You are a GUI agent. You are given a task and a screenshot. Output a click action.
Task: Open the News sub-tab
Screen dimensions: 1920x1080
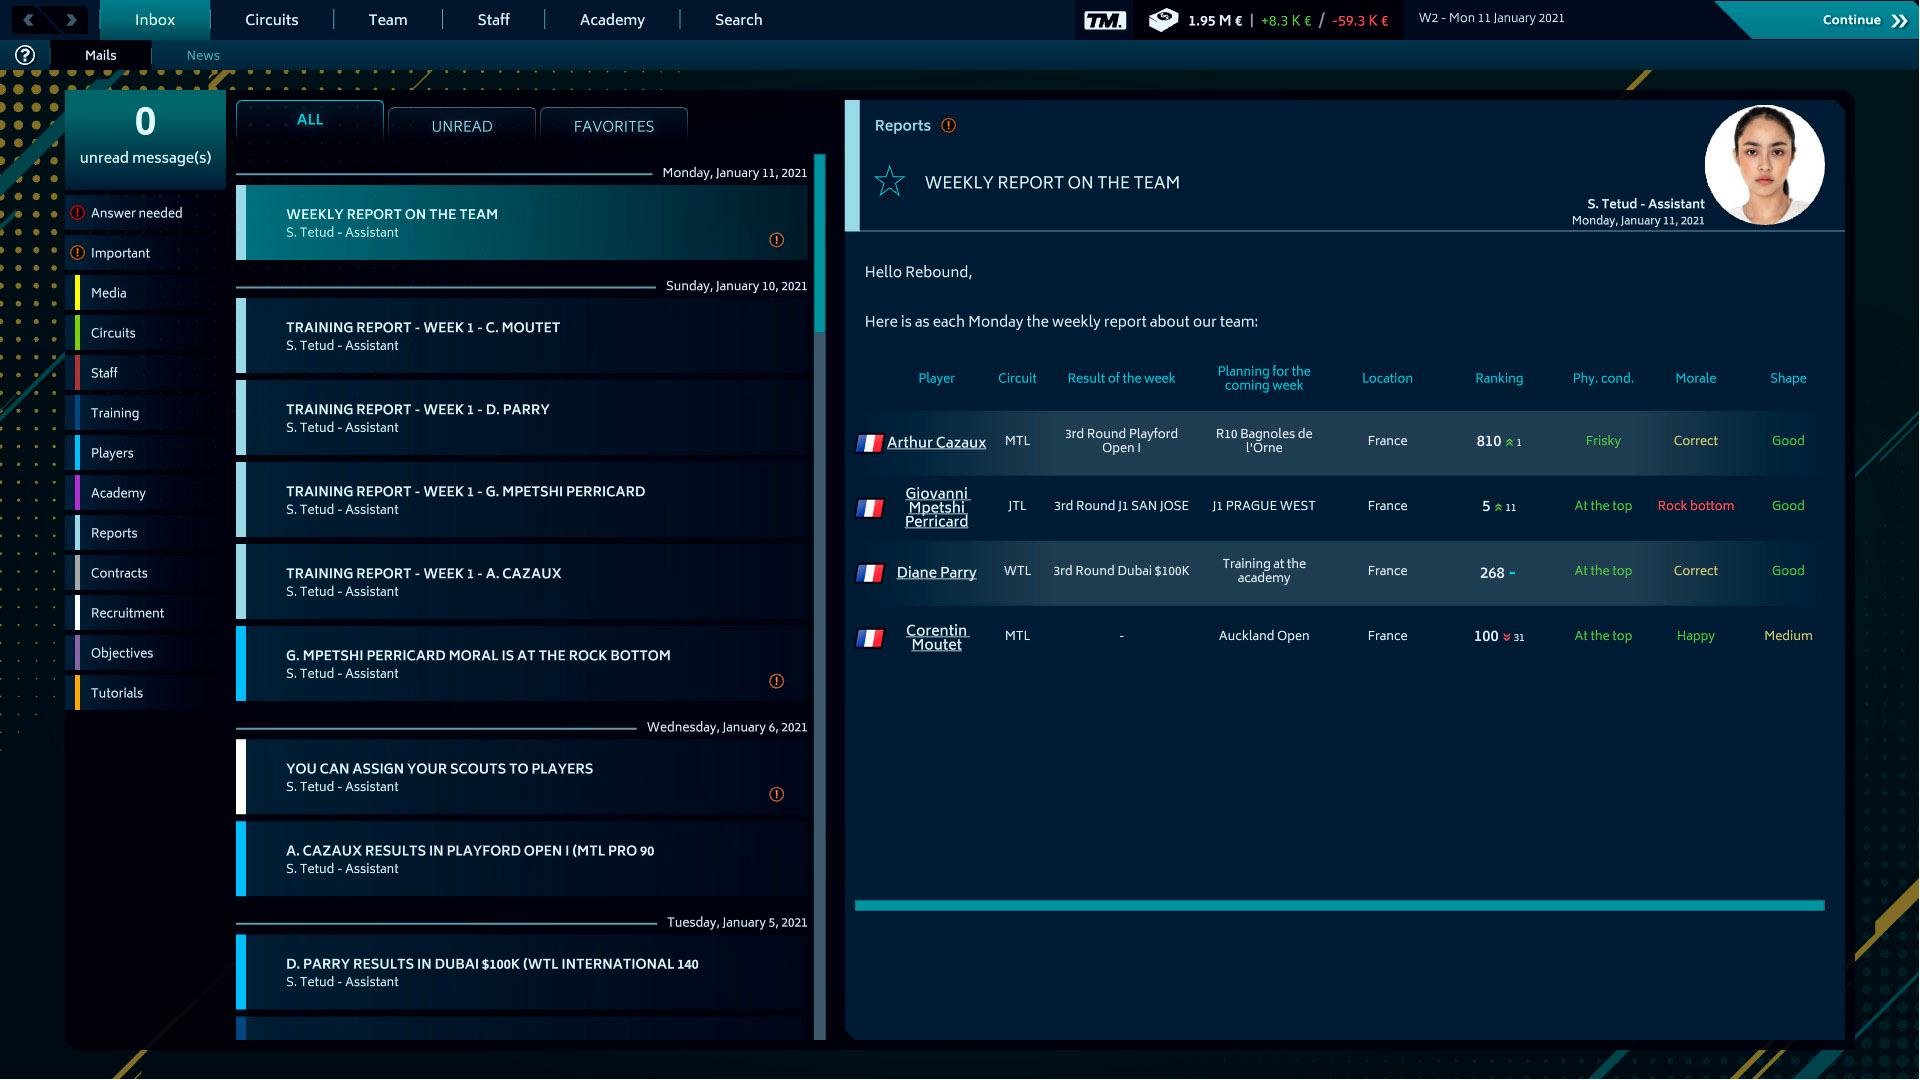(x=203, y=55)
